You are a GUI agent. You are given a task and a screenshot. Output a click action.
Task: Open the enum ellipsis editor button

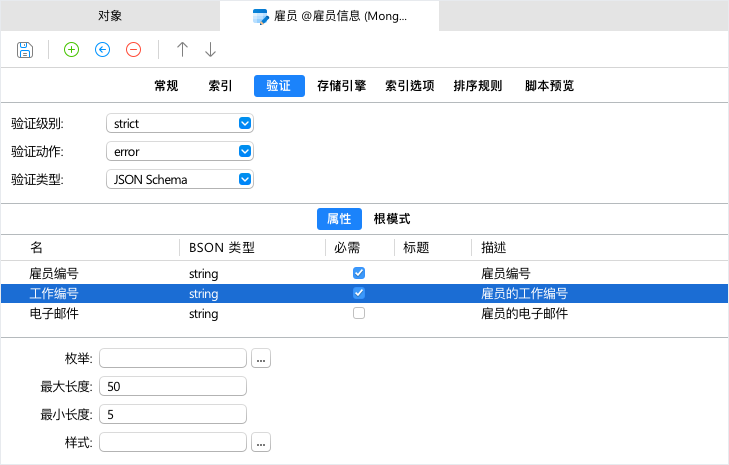tap(261, 358)
